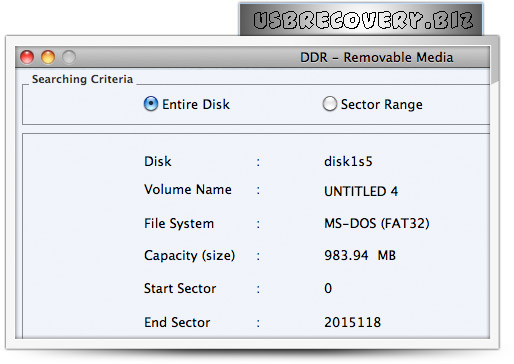Click the Entire Disk option label
Screen dimensions: 514x364
tap(196, 104)
